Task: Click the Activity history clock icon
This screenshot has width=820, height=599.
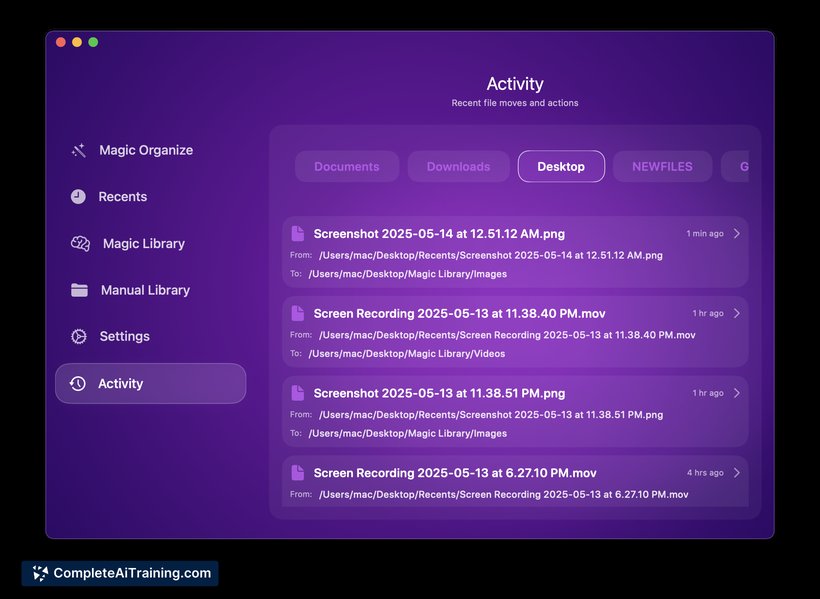Action: (x=78, y=383)
